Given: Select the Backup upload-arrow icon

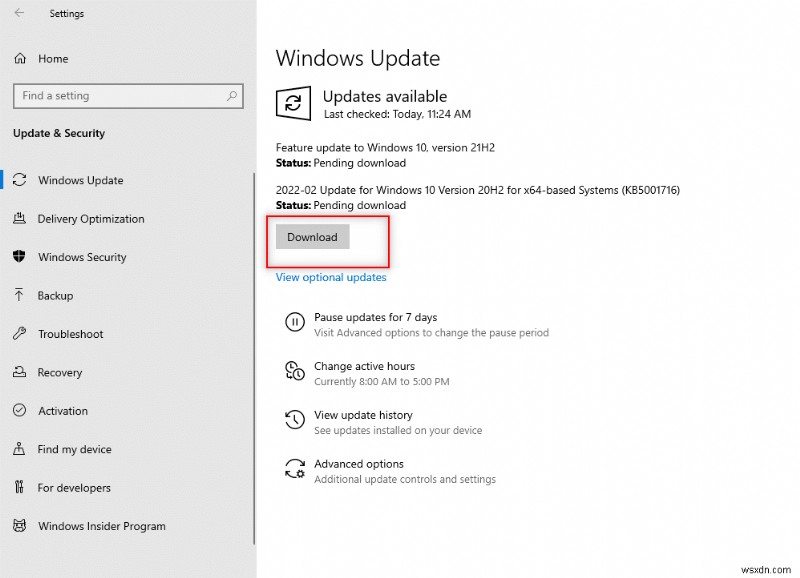Looking at the screenshot, I should [x=21, y=295].
